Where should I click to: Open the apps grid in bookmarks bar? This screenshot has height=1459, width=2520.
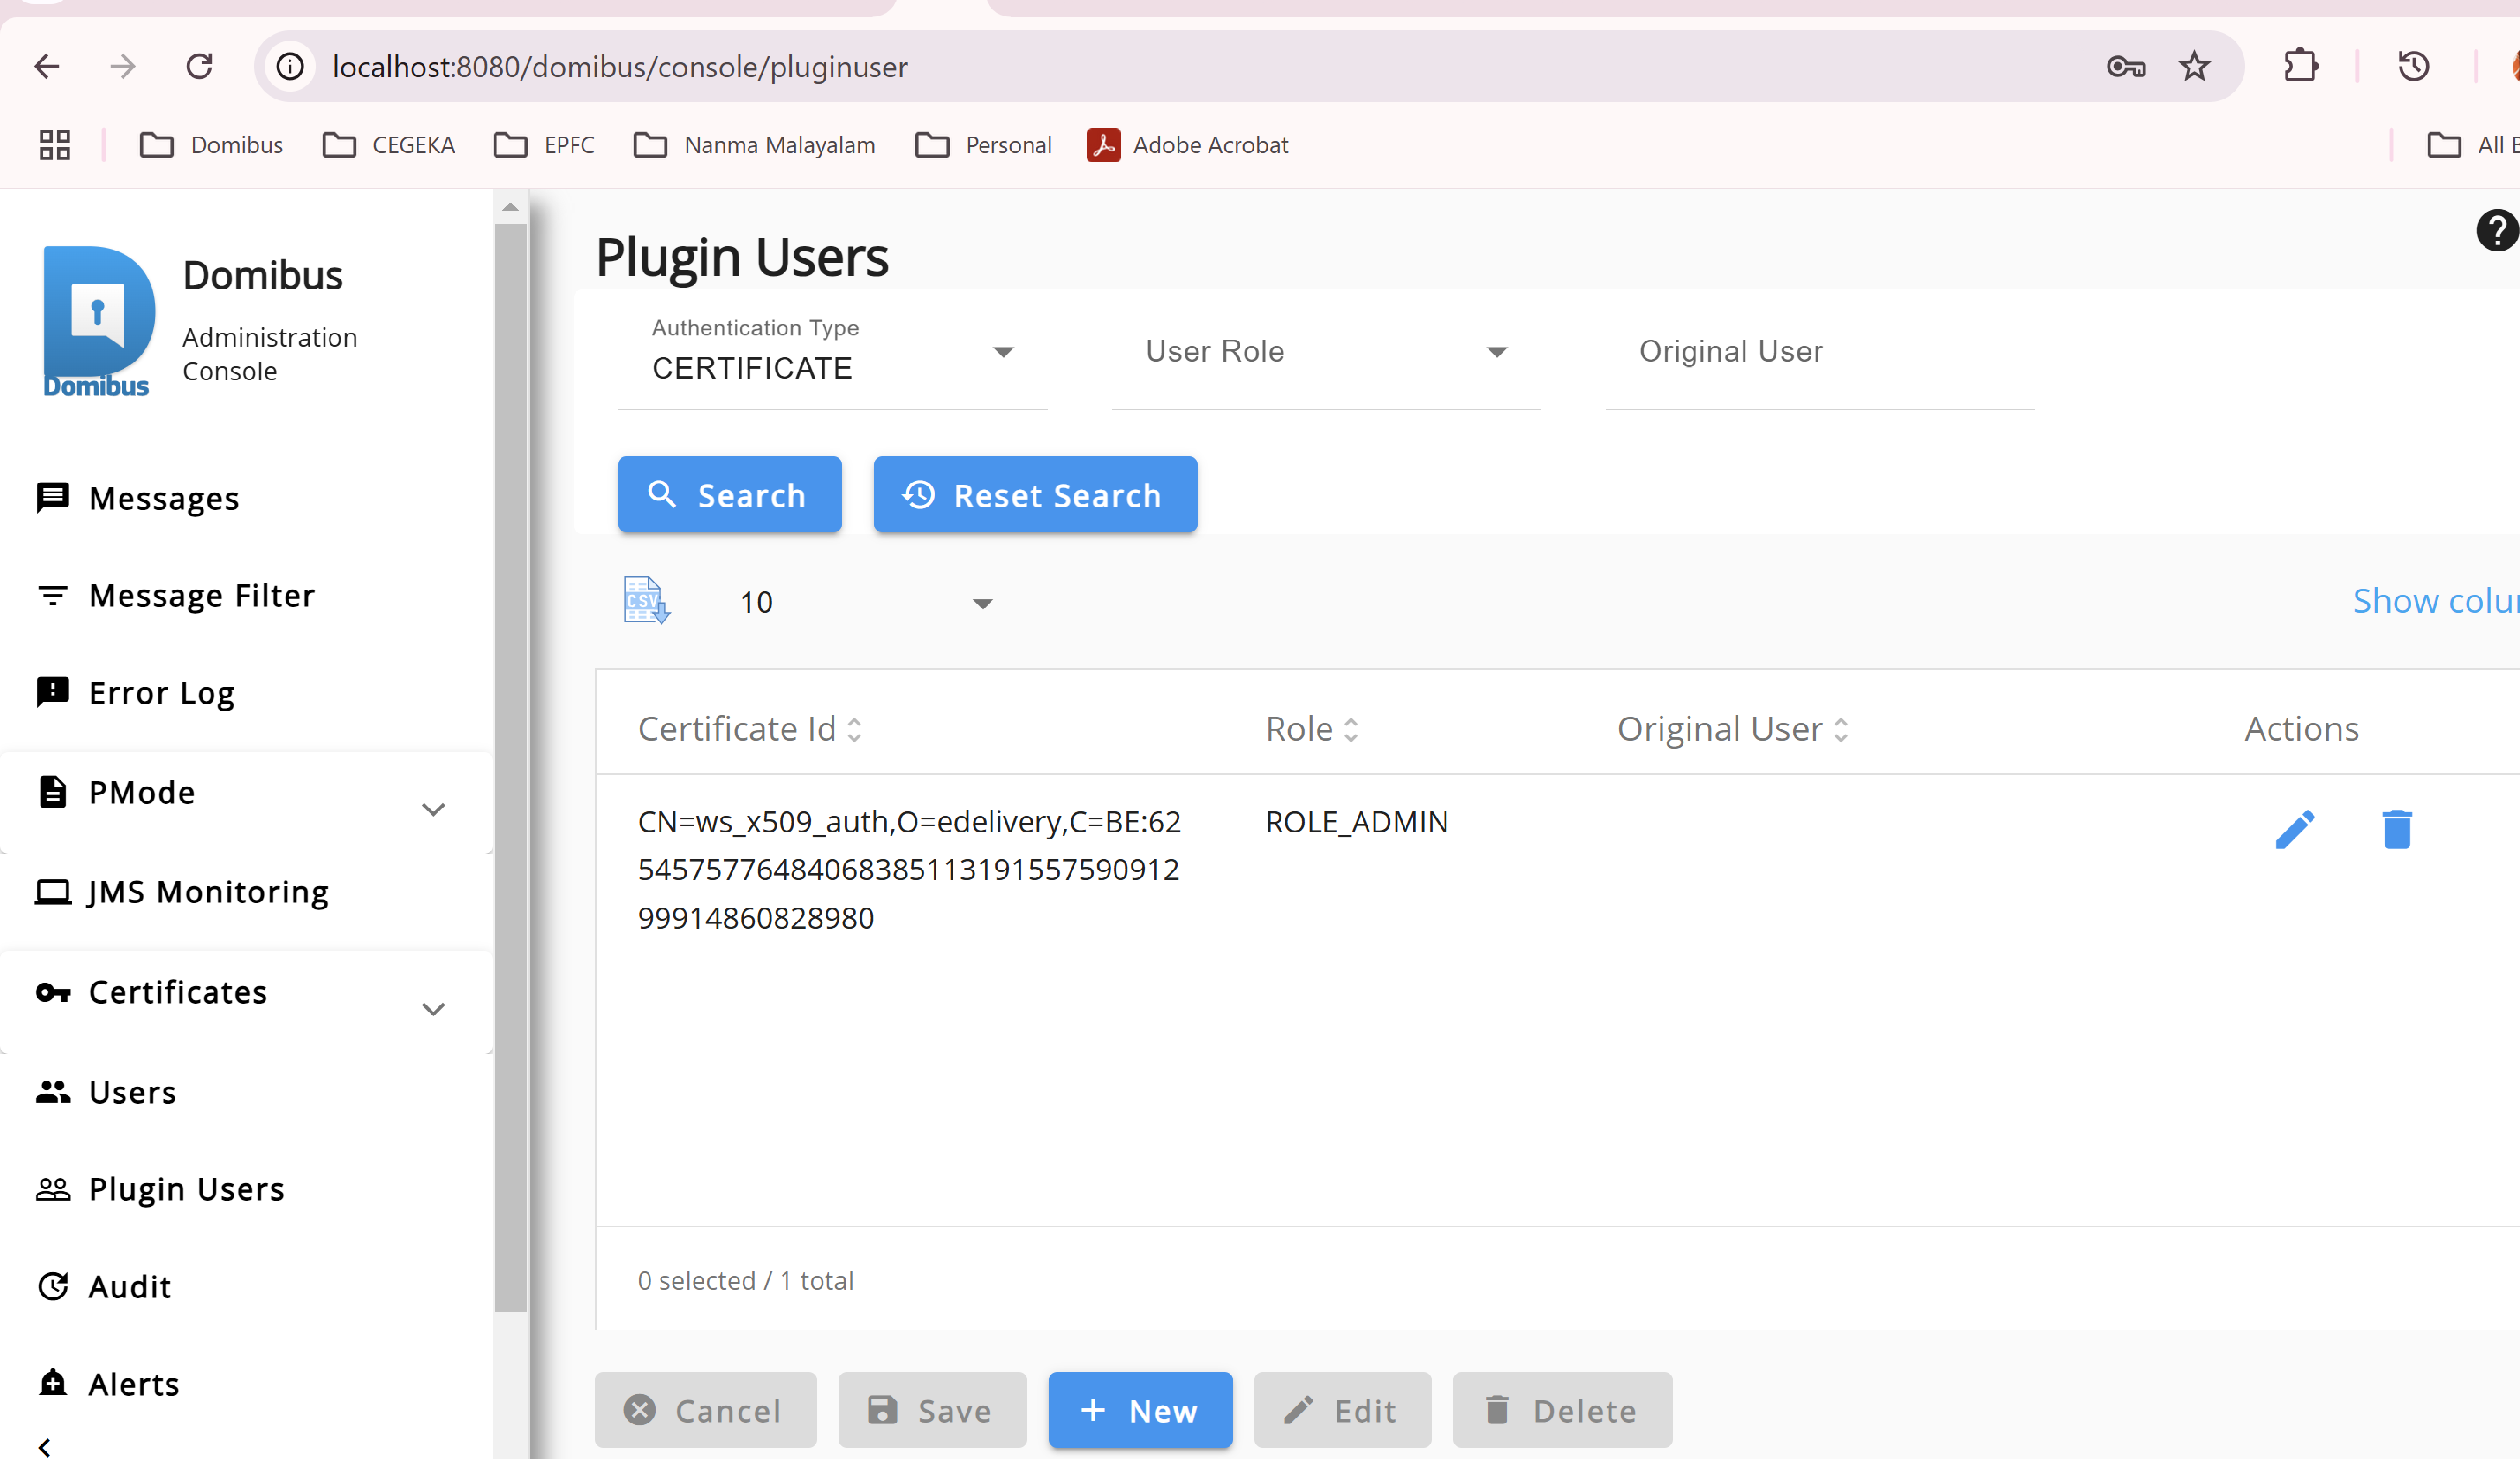(x=55, y=145)
